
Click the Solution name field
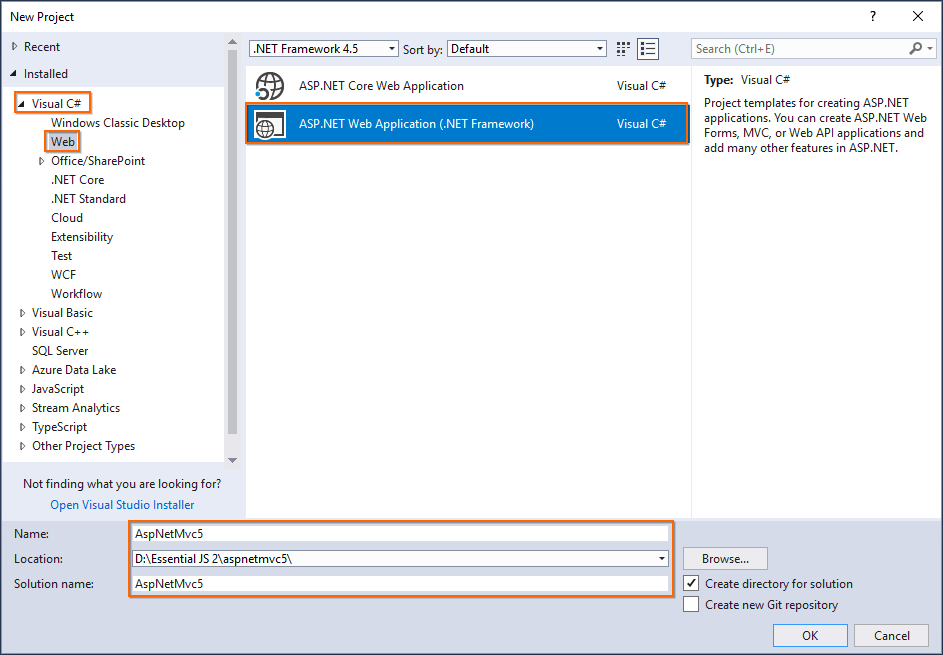pos(401,583)
